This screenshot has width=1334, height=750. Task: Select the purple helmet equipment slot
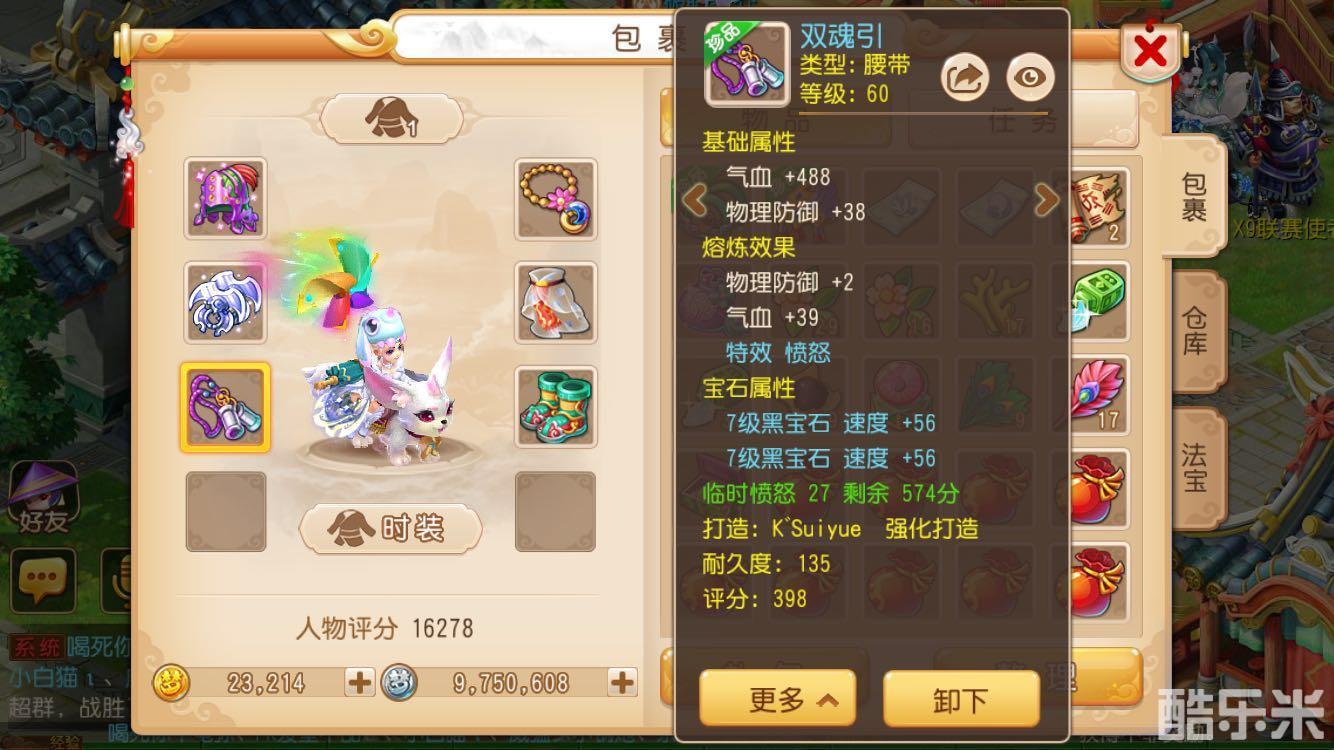(225, 198)
